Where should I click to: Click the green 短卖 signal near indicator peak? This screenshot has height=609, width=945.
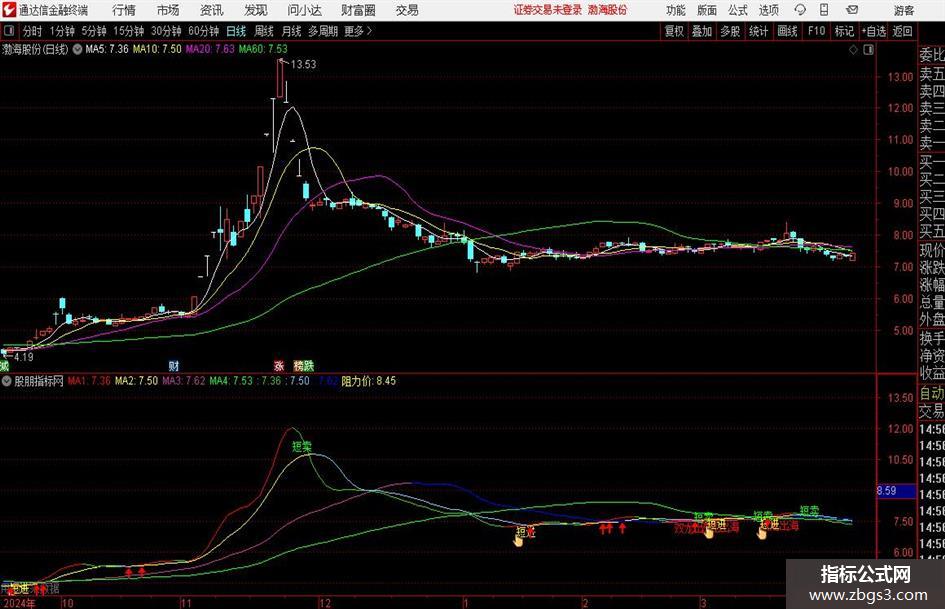pos(302,447)
